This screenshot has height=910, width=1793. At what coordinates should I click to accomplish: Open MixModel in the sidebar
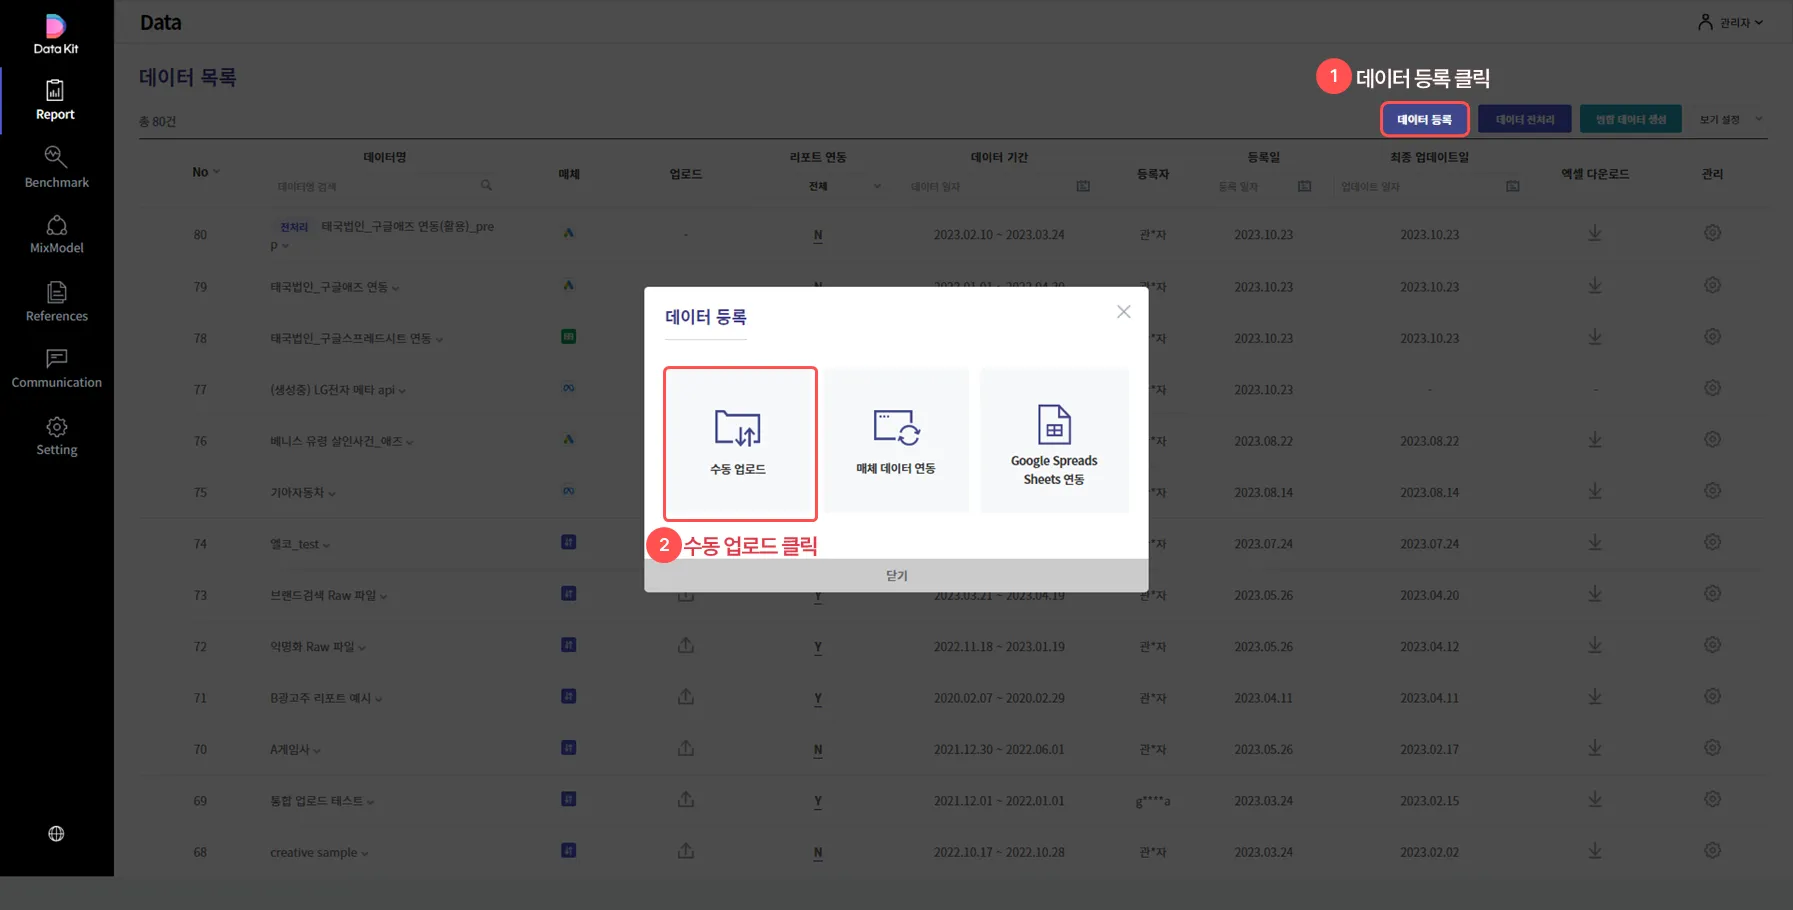click(56, 235)
